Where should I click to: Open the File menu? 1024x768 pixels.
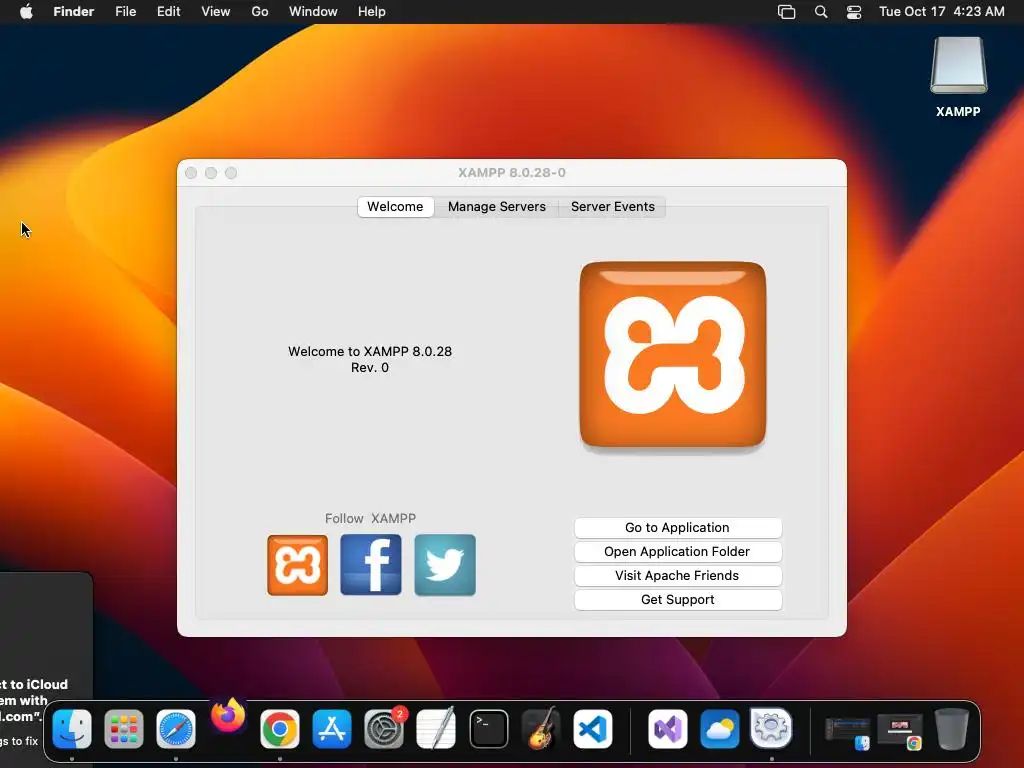pyautogui.click(x=125, y=12)
